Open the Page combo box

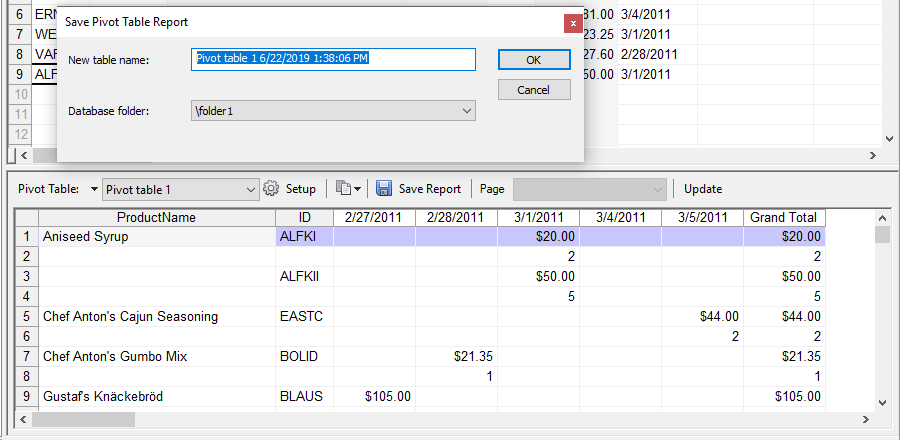tap(657, 189)
